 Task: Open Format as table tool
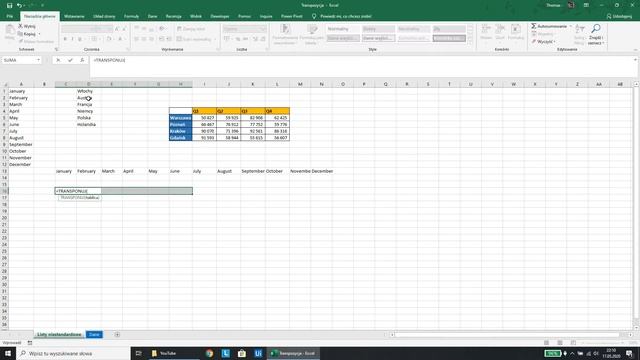pos(312,34)
